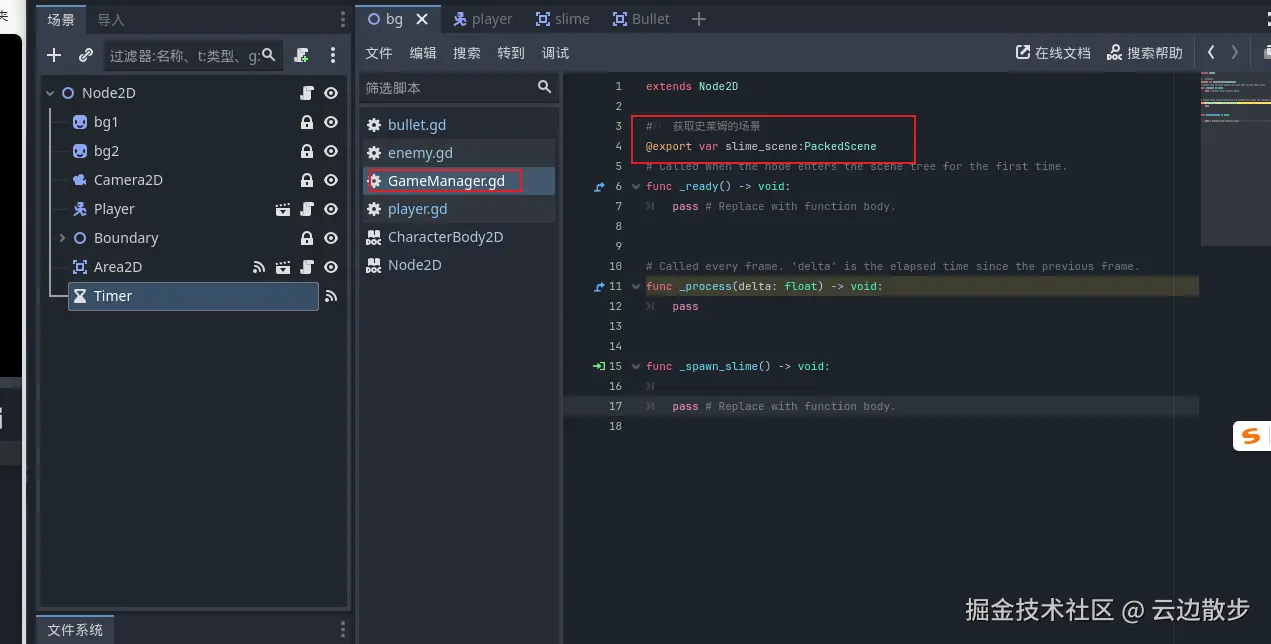The image size is (1271, 644).
Task: Switch to the slime scene tab
Action: click(x=563, y=19)
